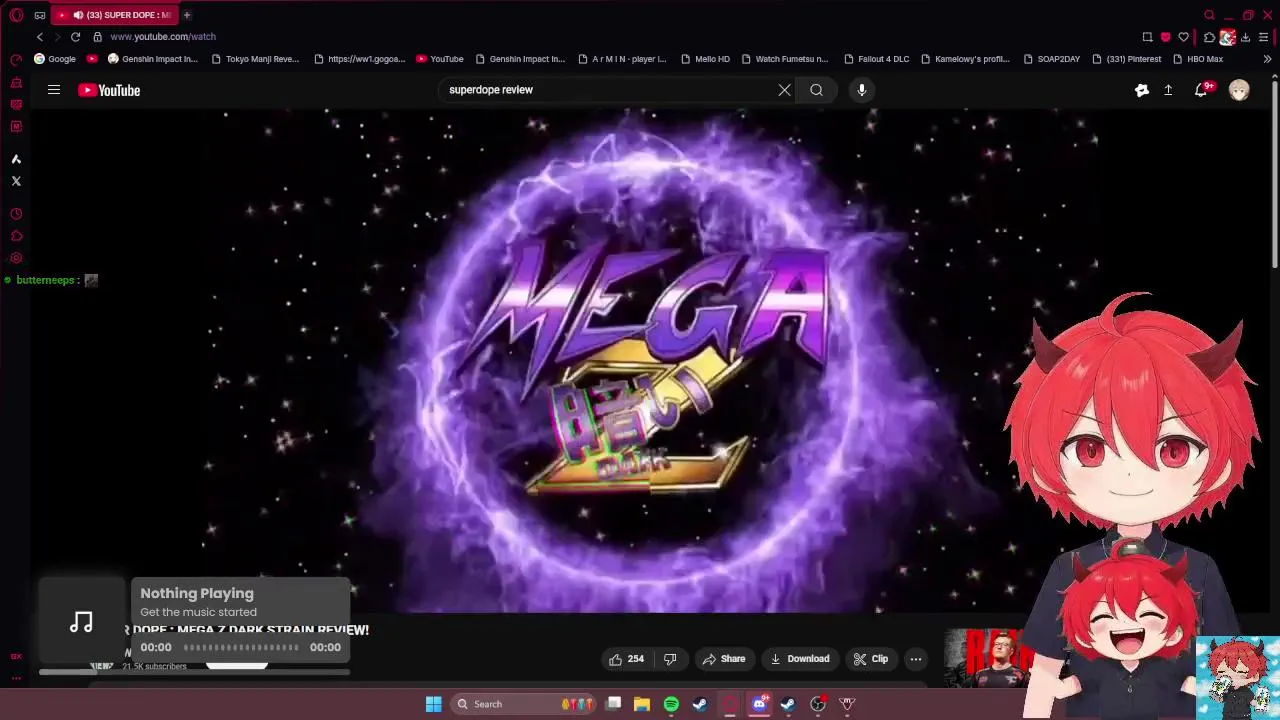Screen dimensions: 1280x720
Task: Dislike the video with thumbs down
Action: (670, 659)
